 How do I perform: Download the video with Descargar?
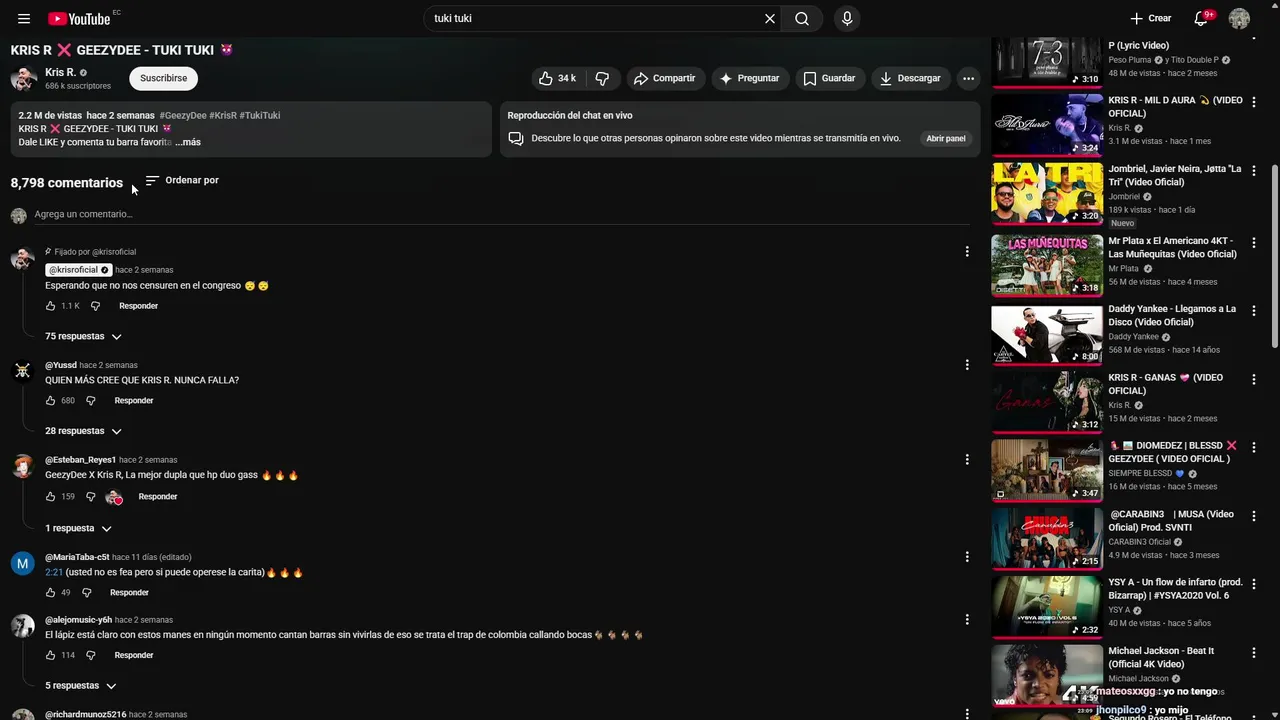909,78
